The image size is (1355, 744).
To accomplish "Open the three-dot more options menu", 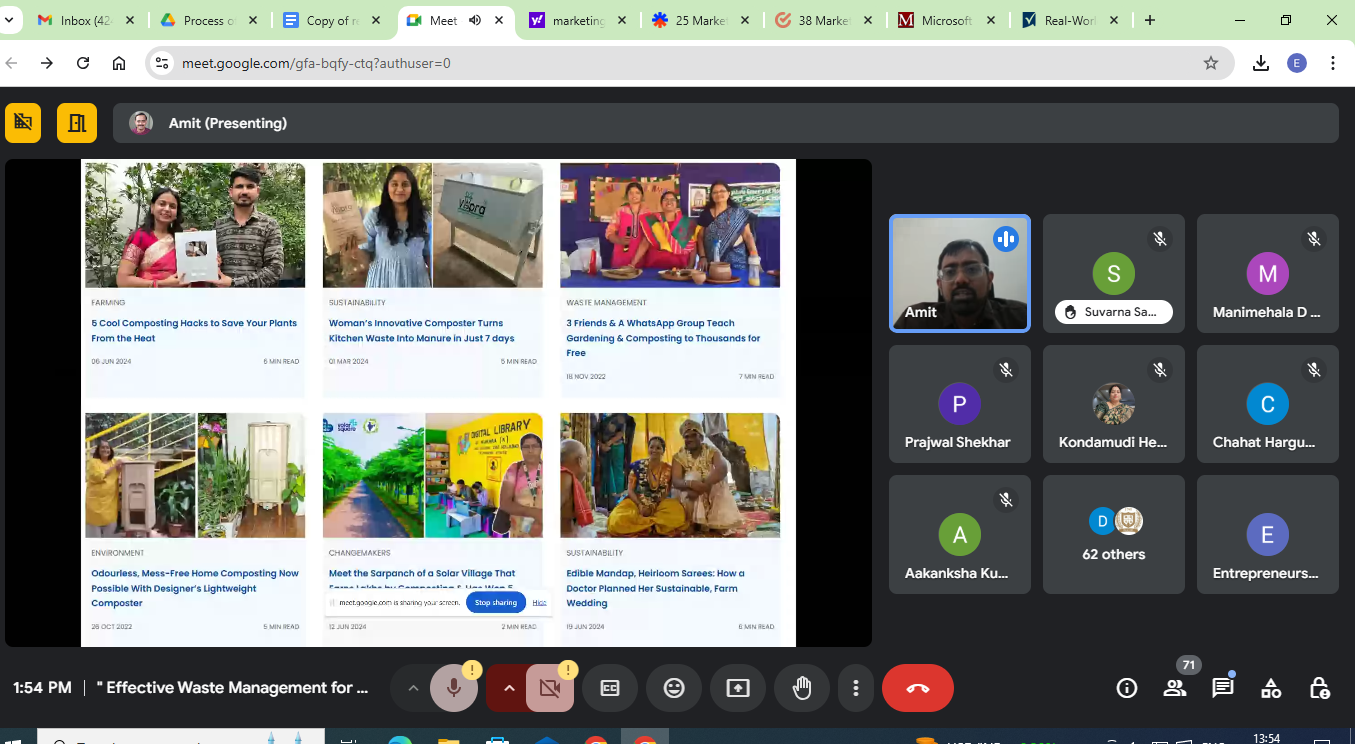I will point(855,688).
